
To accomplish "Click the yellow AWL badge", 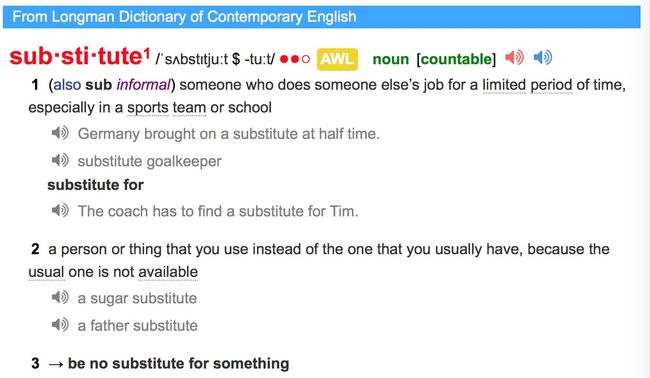I will (337, 59).
